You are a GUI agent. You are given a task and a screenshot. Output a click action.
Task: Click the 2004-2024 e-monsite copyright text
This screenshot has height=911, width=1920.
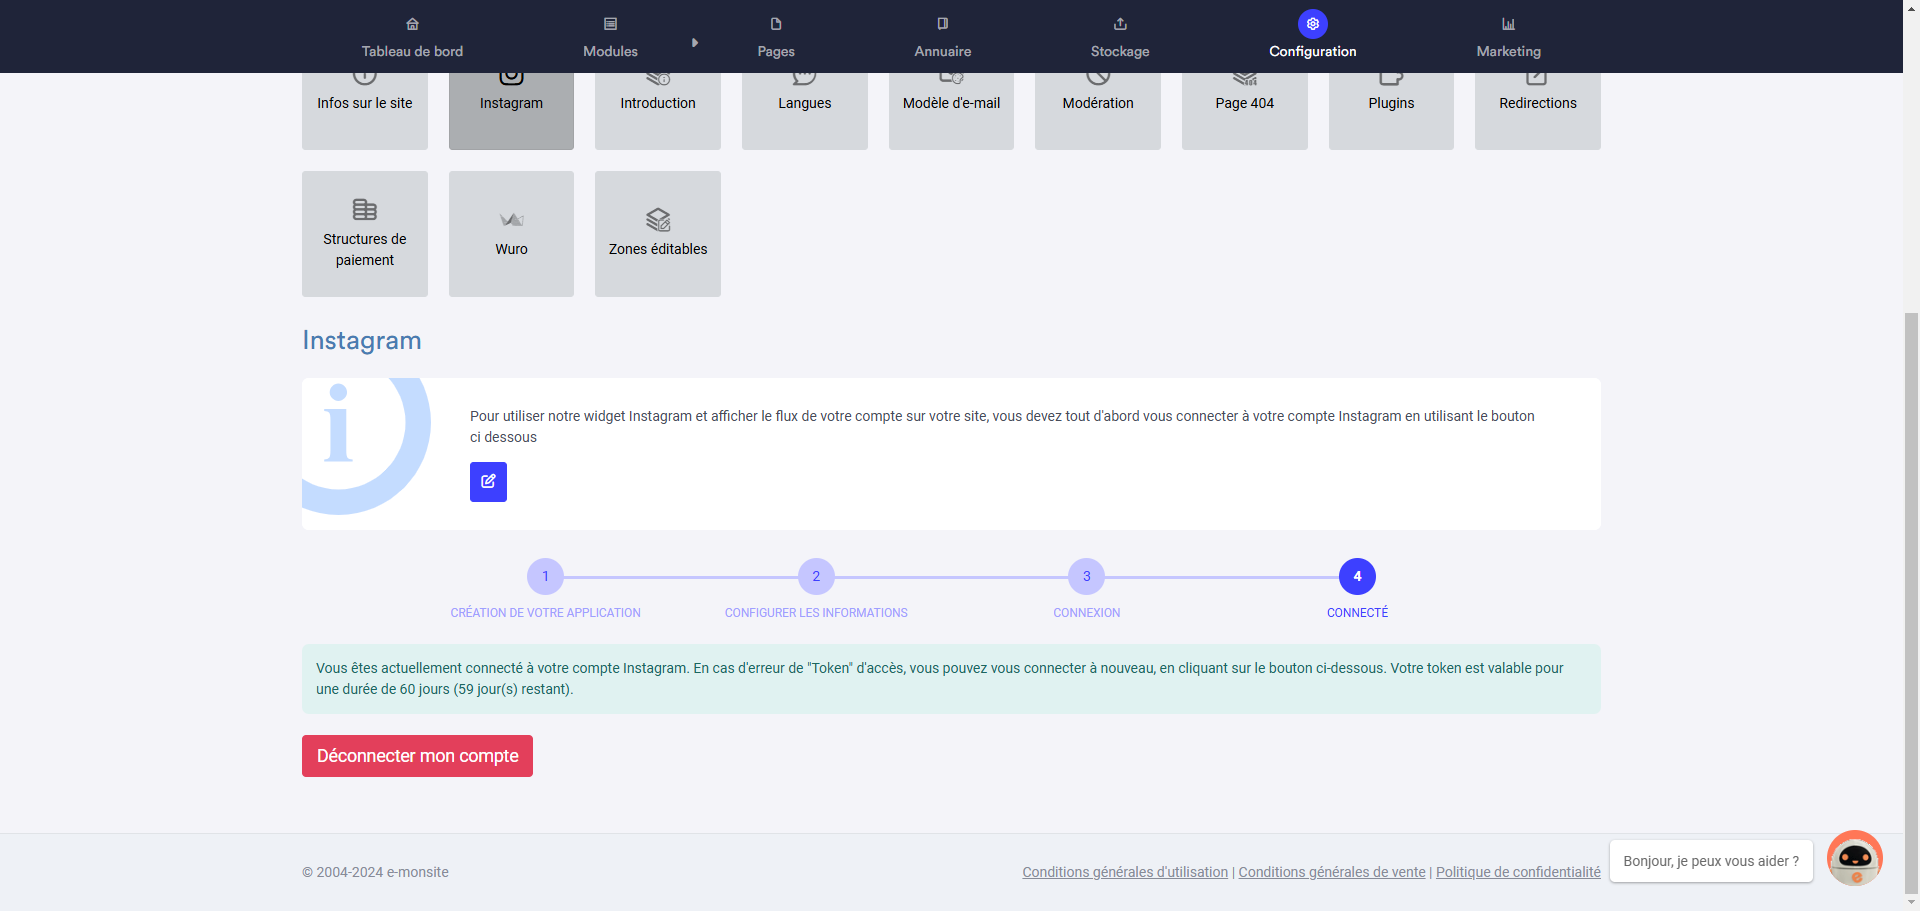click(375, 872)
